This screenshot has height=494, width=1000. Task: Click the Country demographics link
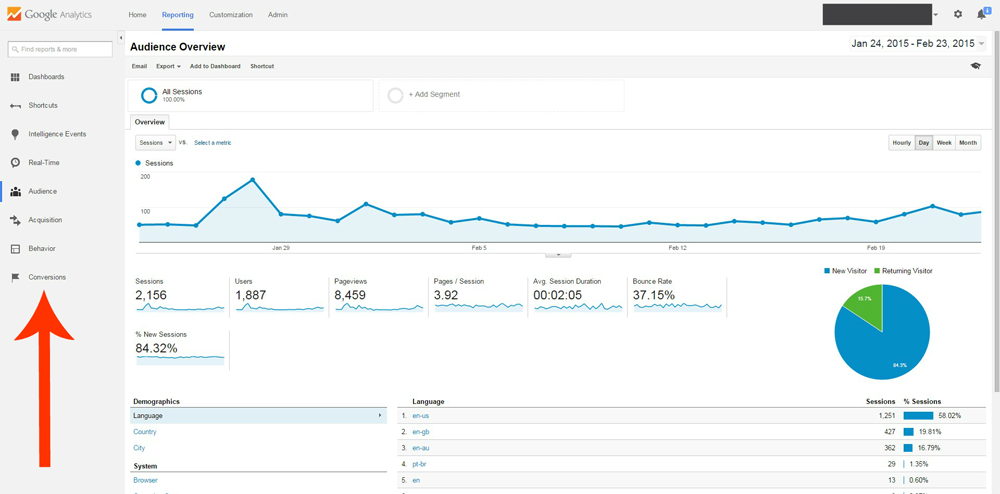click(145, 432)
